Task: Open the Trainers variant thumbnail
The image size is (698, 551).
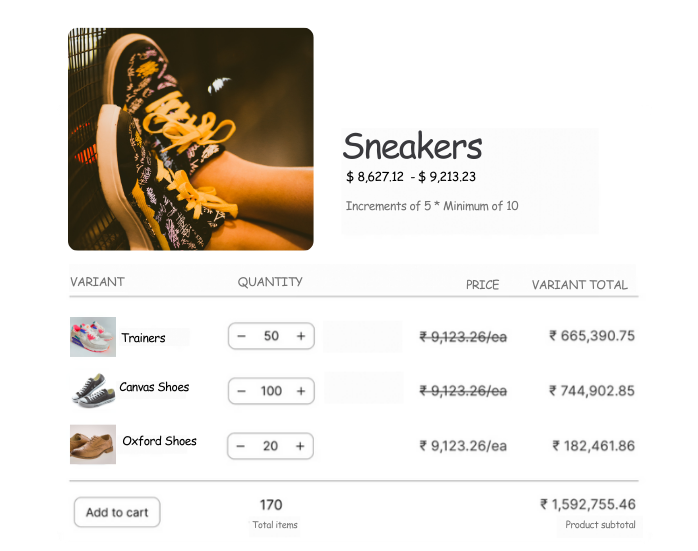Action: (93, 337)
